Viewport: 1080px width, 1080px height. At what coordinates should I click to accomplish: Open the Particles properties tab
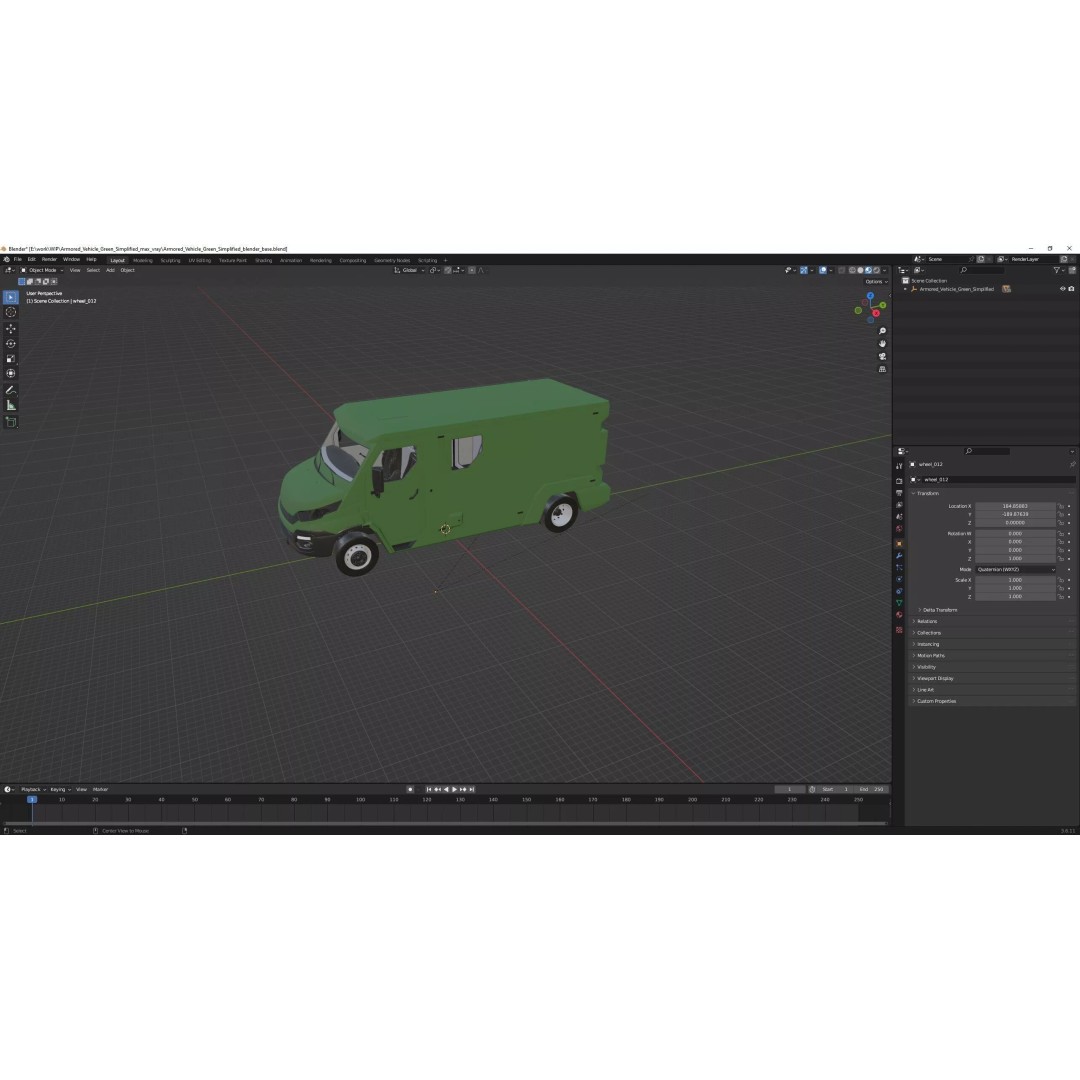click(899, 568)
